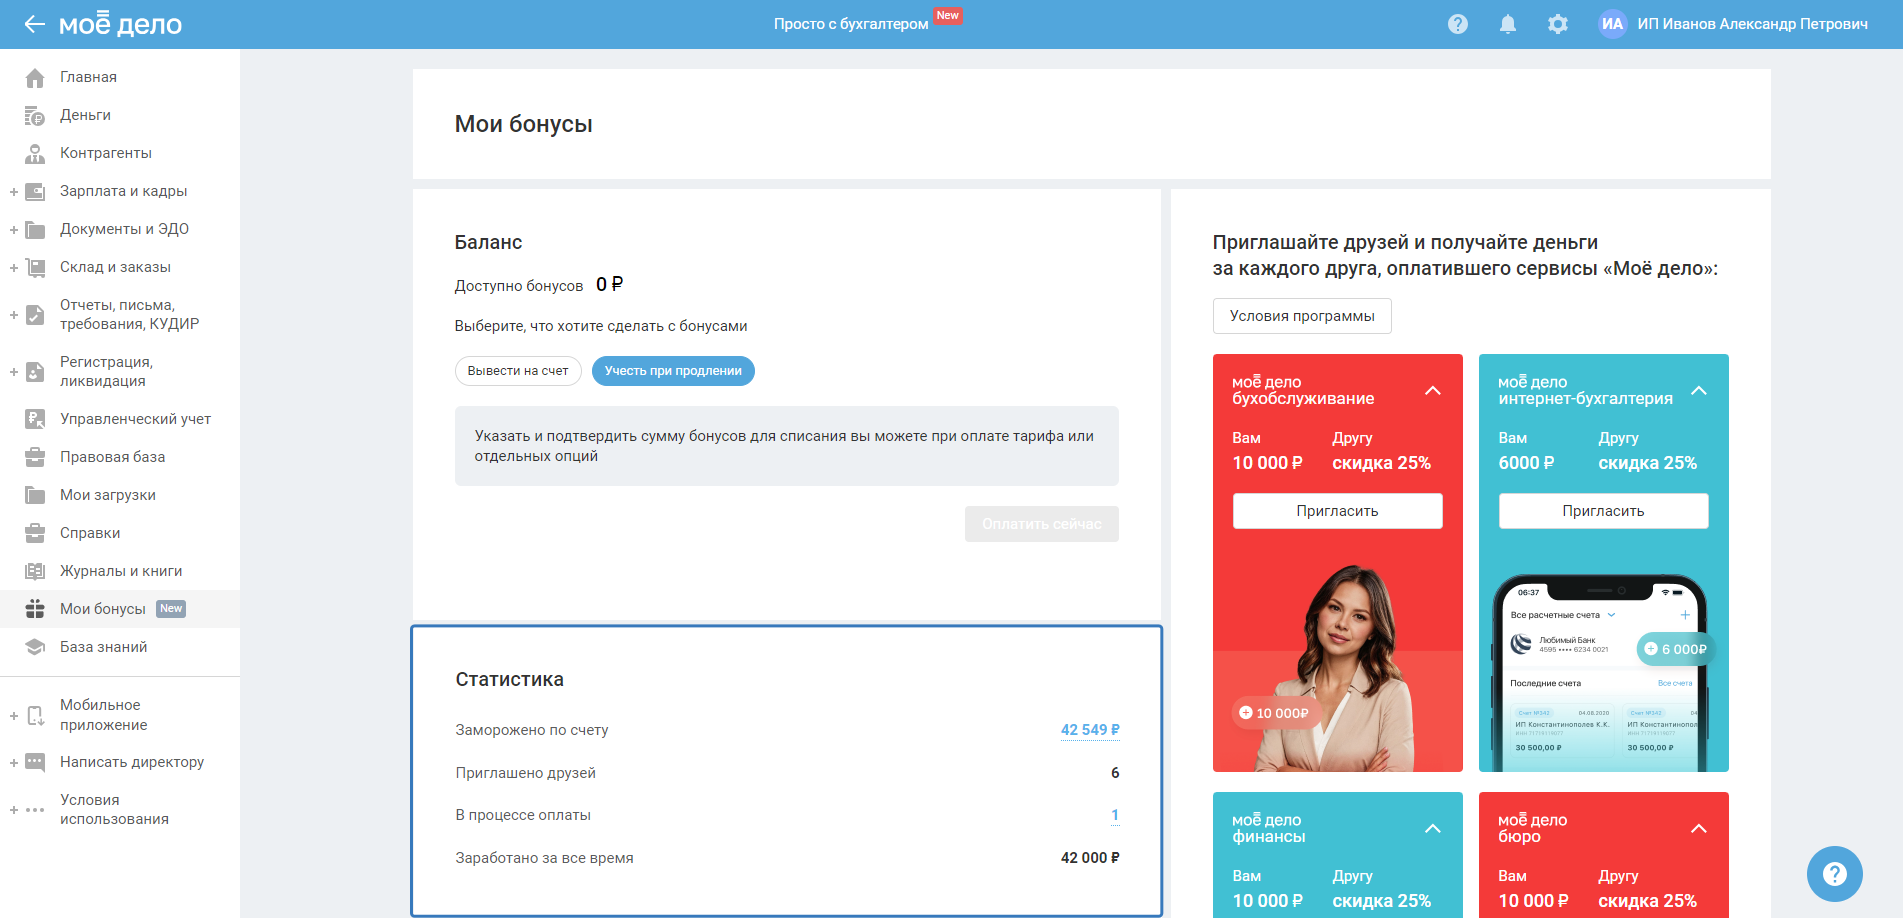Open the ИП Иванов Александр Петрович profile
The image size is (1903, 918).
pos(1752,24)
